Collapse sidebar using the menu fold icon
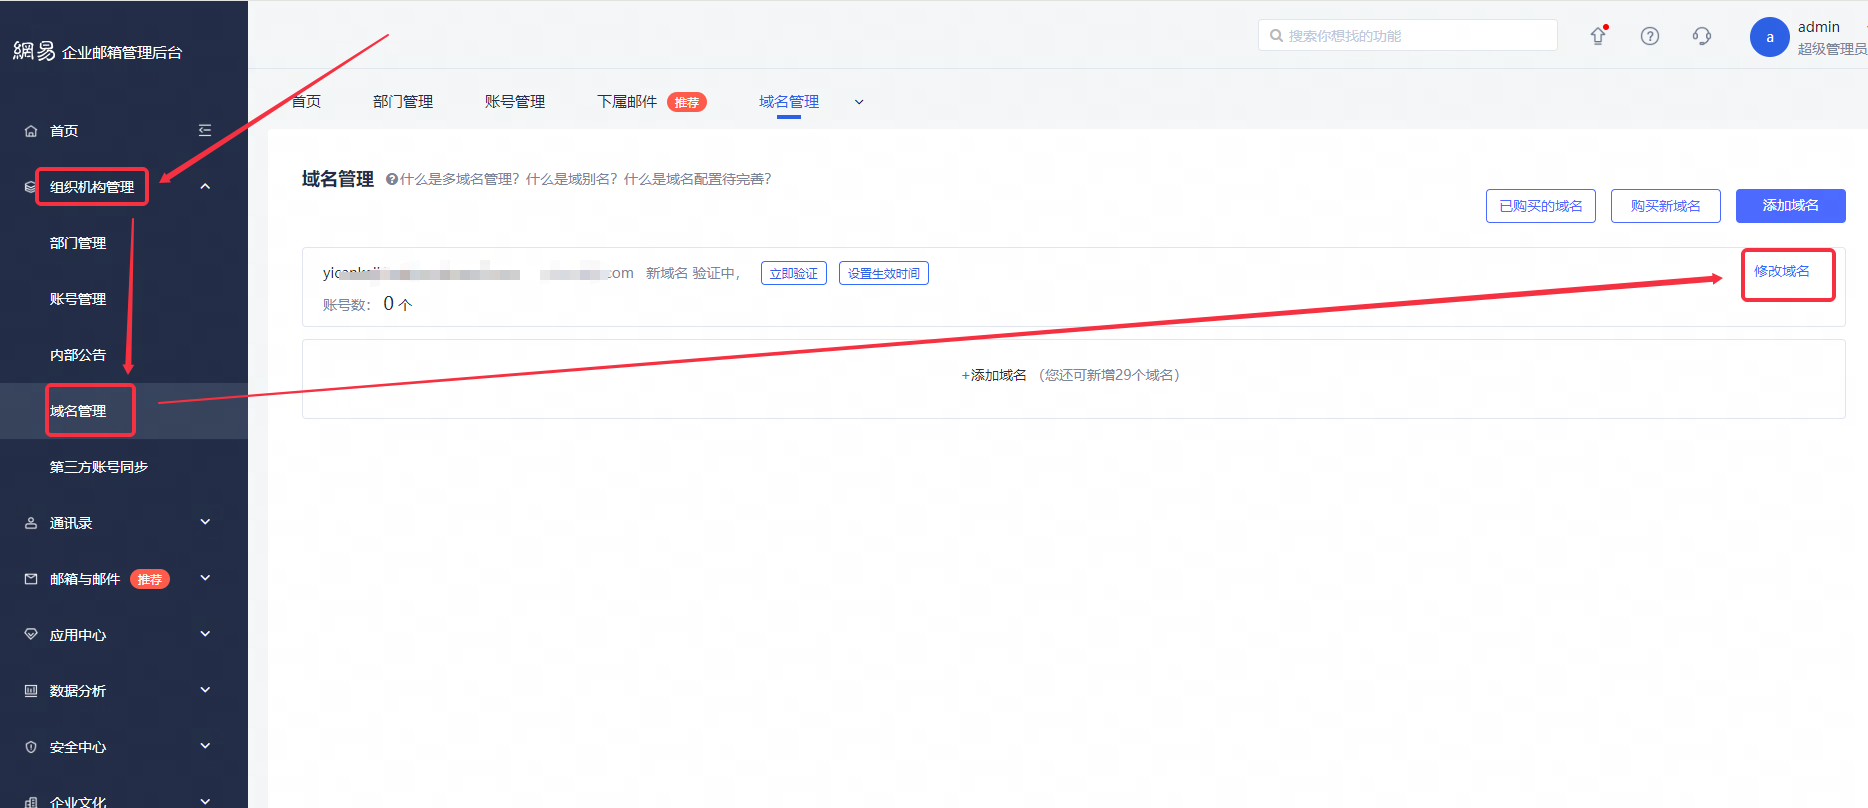 pos(205,130)
